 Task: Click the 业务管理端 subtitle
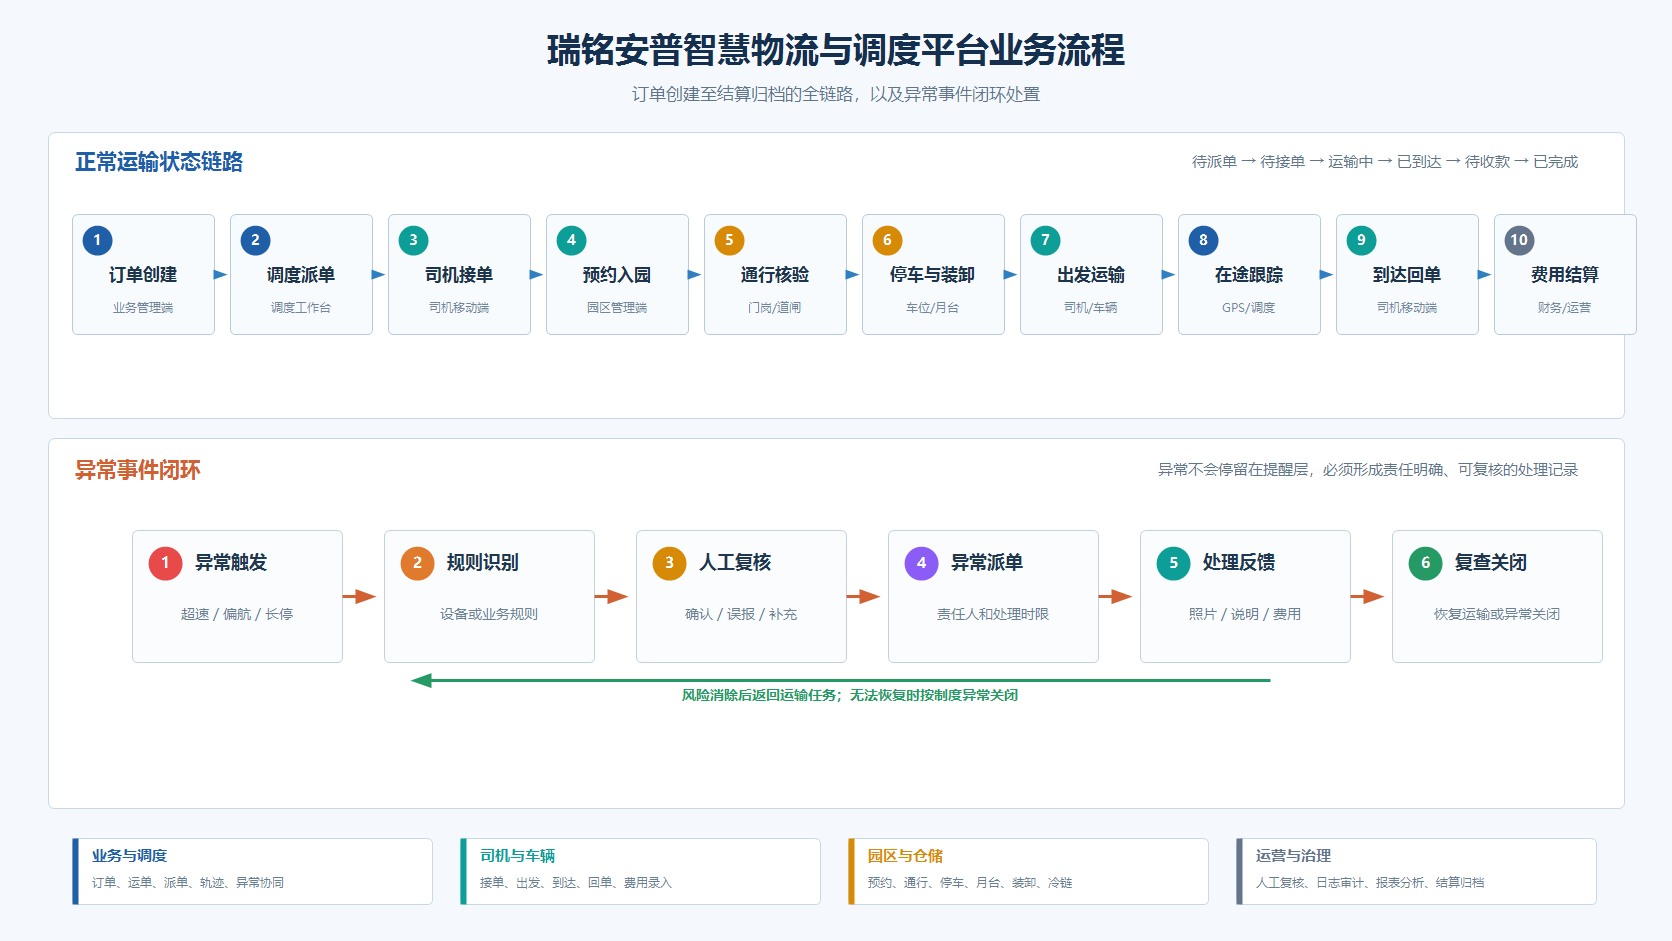click(x=143, y=308)
